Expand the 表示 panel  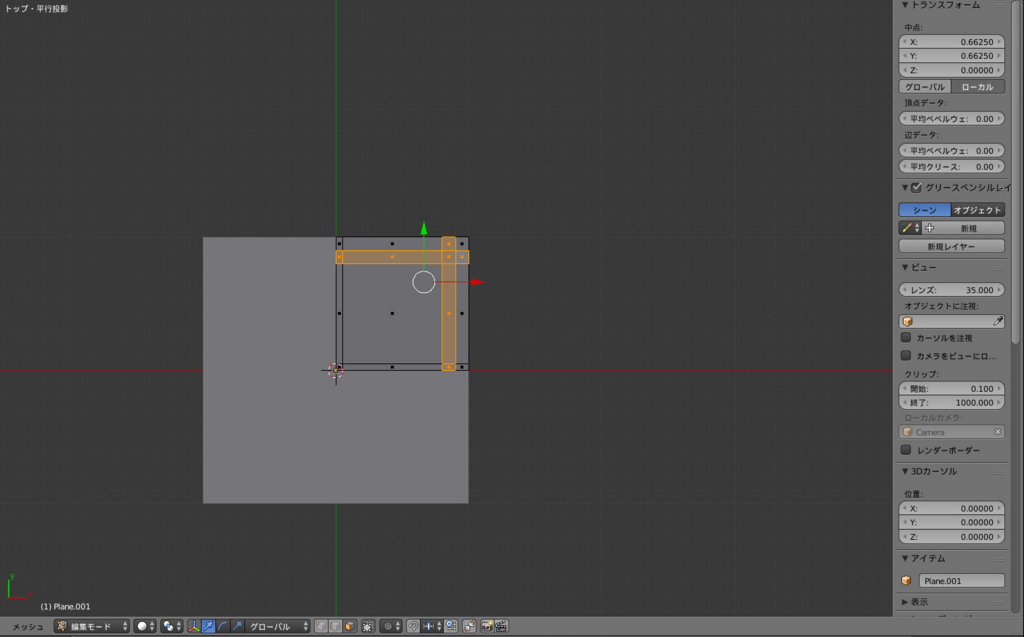click(x=905, y=602)
